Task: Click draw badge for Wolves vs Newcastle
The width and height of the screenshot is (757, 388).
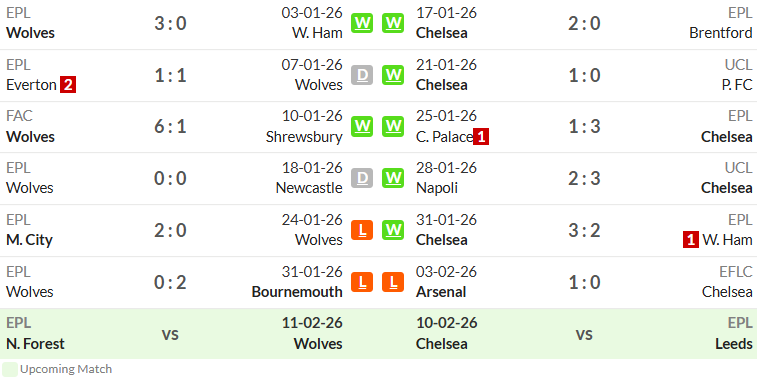Action: pos(362,178)
